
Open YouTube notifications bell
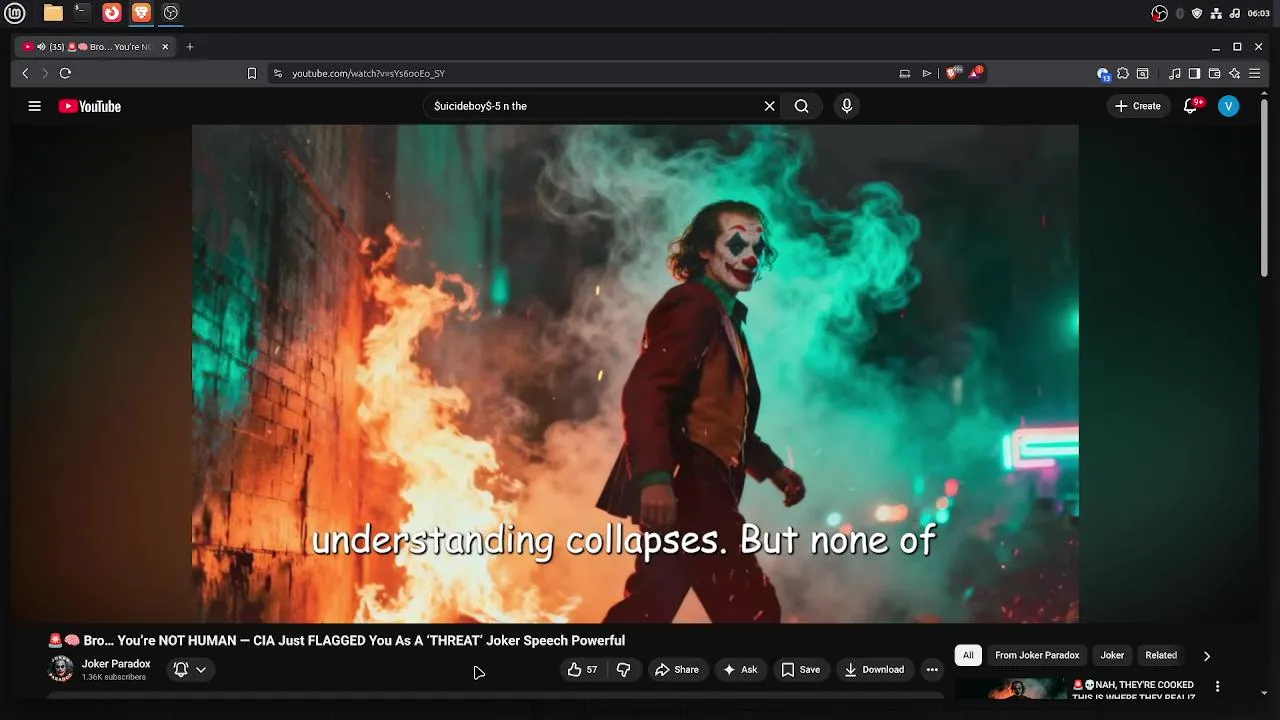click(x=1190, y=106)
